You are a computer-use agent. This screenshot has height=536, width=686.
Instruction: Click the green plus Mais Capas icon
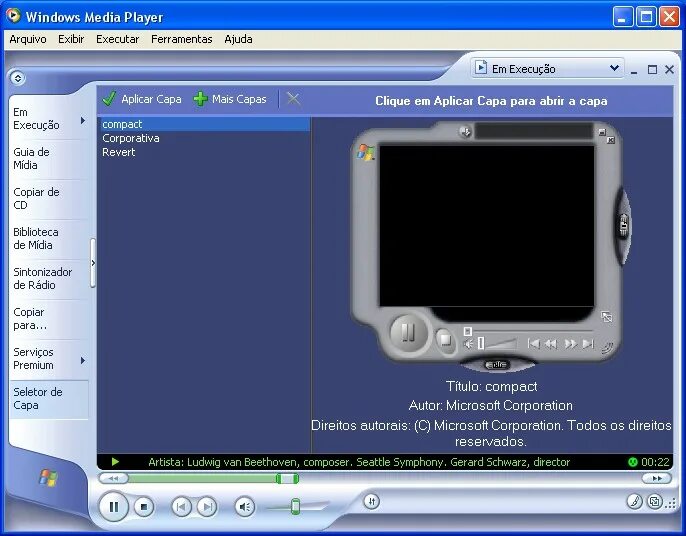point(200,99)
